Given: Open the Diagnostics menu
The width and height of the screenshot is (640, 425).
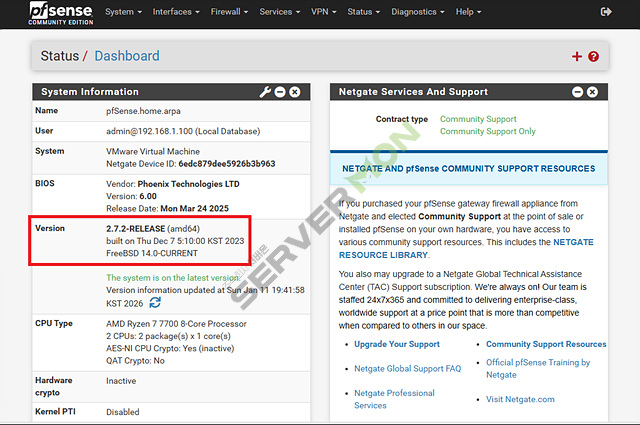Looking at the screenshot, I should (x=418, y=12).
